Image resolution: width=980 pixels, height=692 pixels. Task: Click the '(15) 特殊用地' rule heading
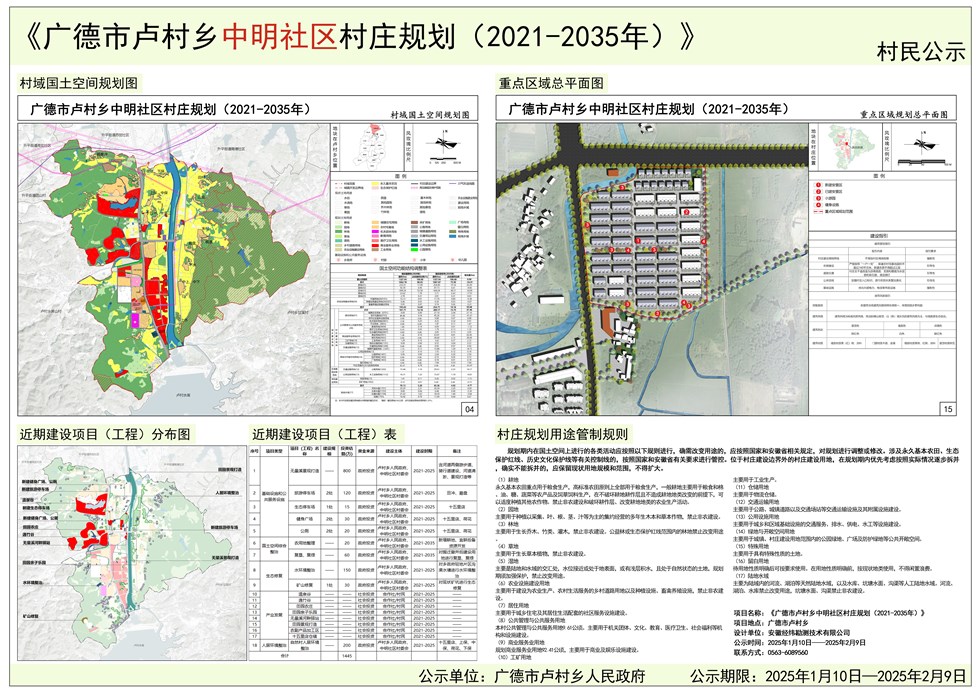751,546
